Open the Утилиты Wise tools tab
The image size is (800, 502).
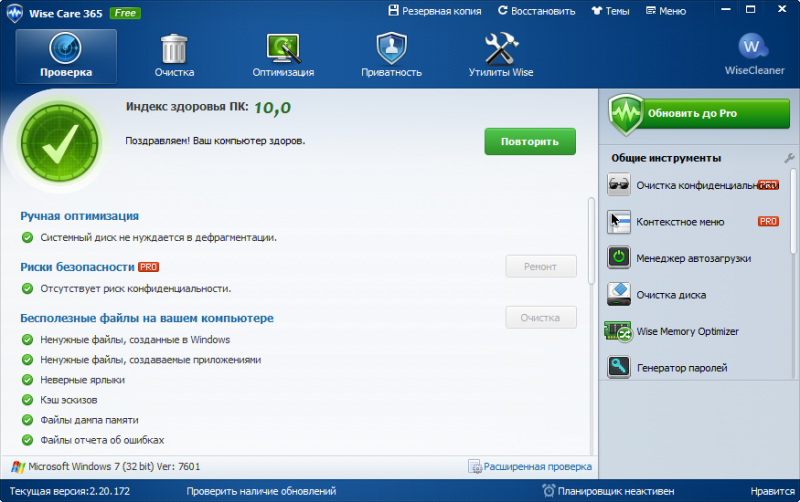(x=501, y=56)
